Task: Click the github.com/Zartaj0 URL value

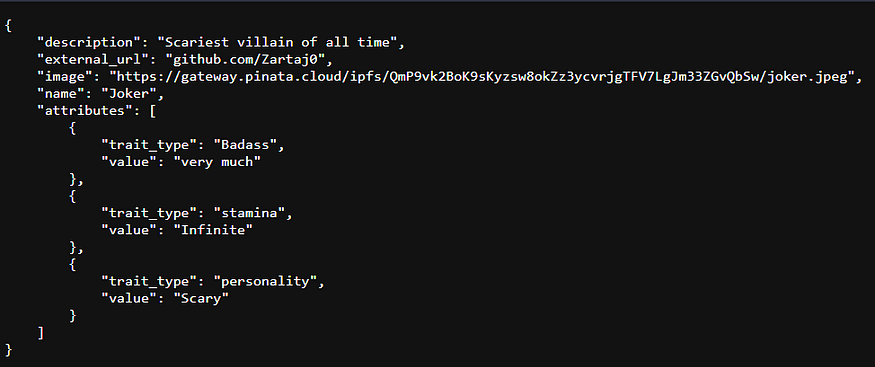Action: (248, 59)
